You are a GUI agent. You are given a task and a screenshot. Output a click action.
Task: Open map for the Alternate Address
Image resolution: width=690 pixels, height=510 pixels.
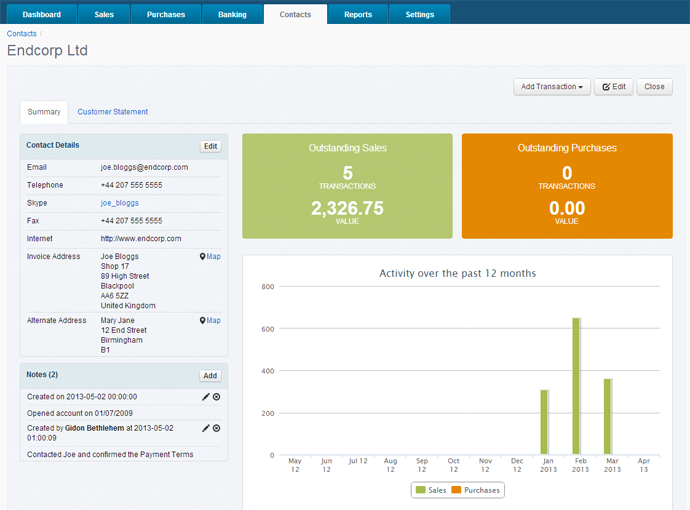click(210, 320)
